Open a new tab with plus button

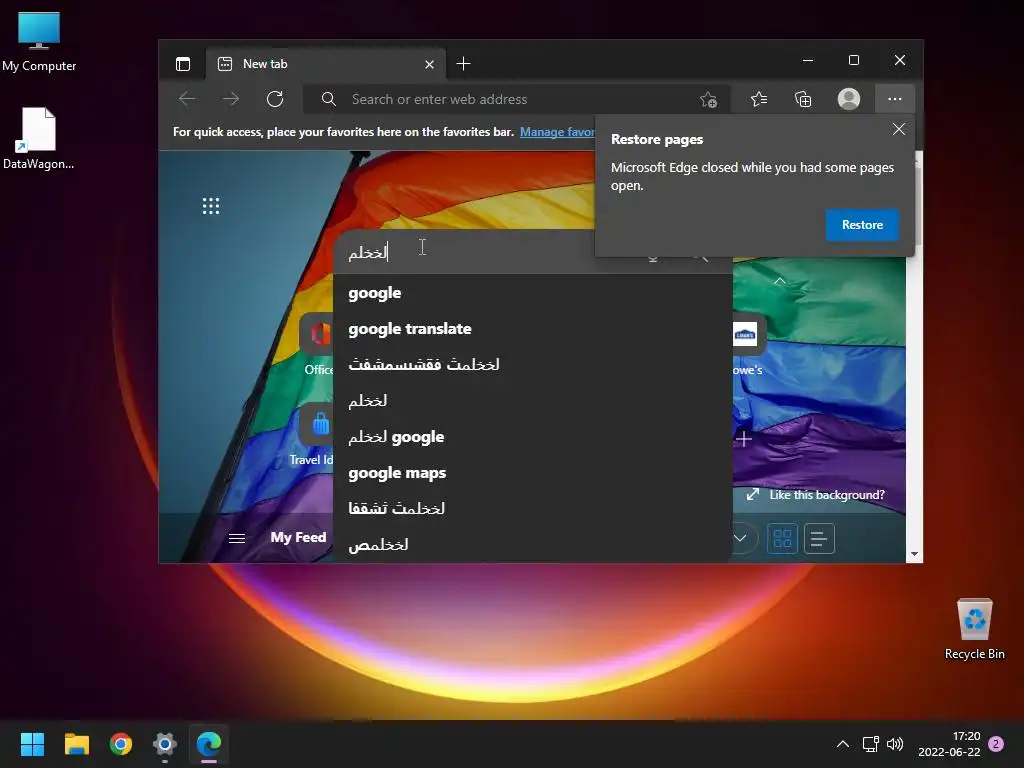[464, 64]
